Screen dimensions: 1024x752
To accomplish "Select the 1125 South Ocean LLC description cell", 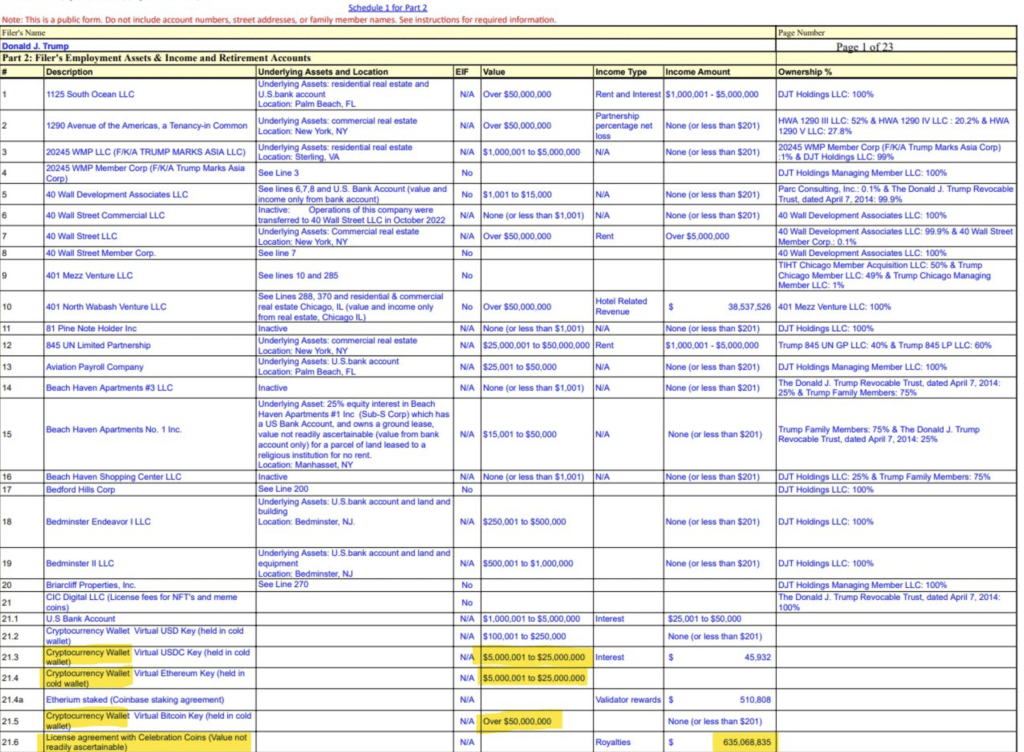I will pos(90,94).
